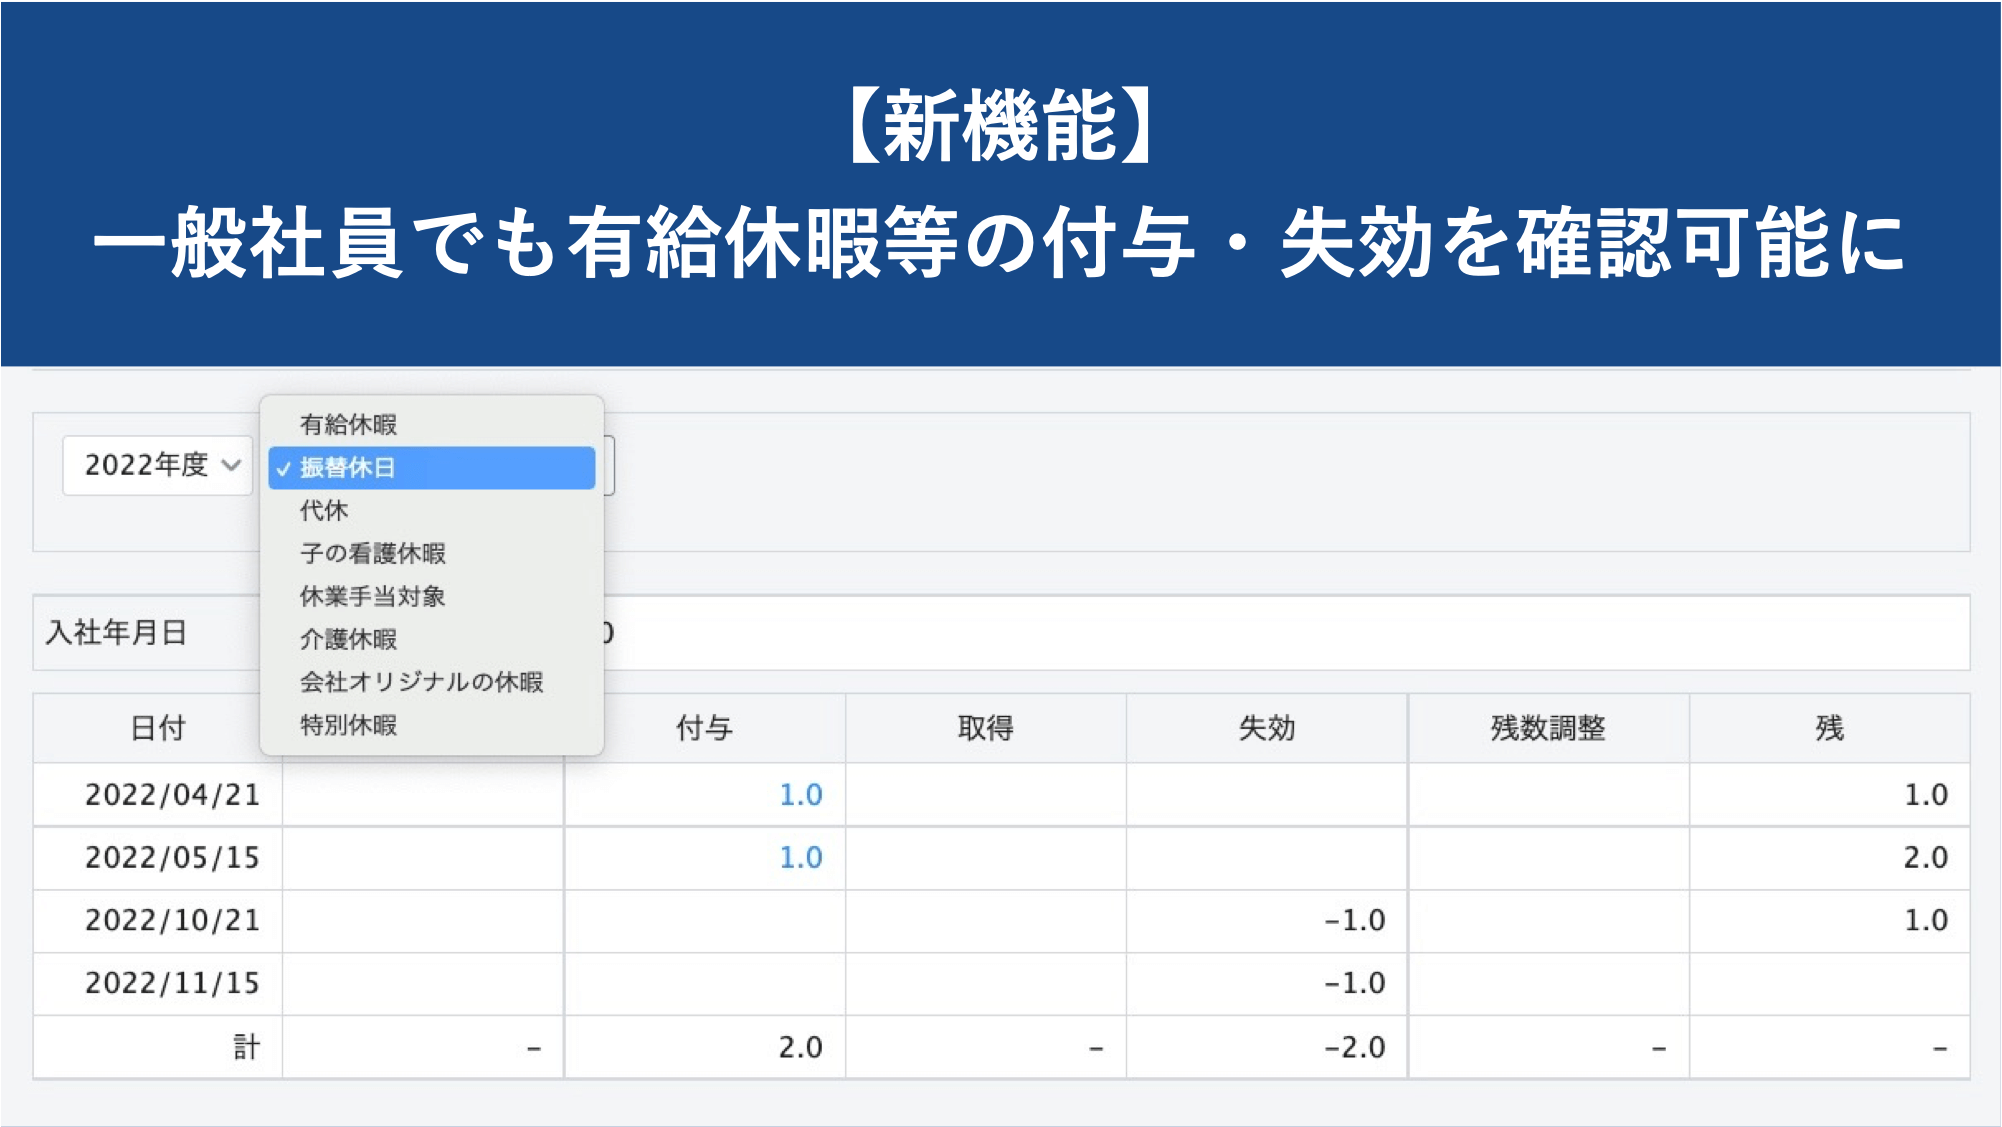Viewport: 2002px width, 1127px height.
Task: Open the 1.0 grant link for 2022/05/15
Action: (x=800, y=858)
